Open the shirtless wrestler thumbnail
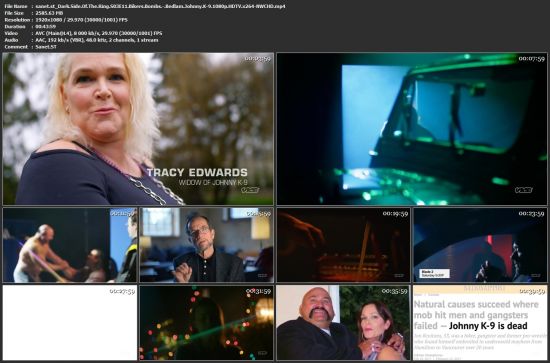 [69, 245]
